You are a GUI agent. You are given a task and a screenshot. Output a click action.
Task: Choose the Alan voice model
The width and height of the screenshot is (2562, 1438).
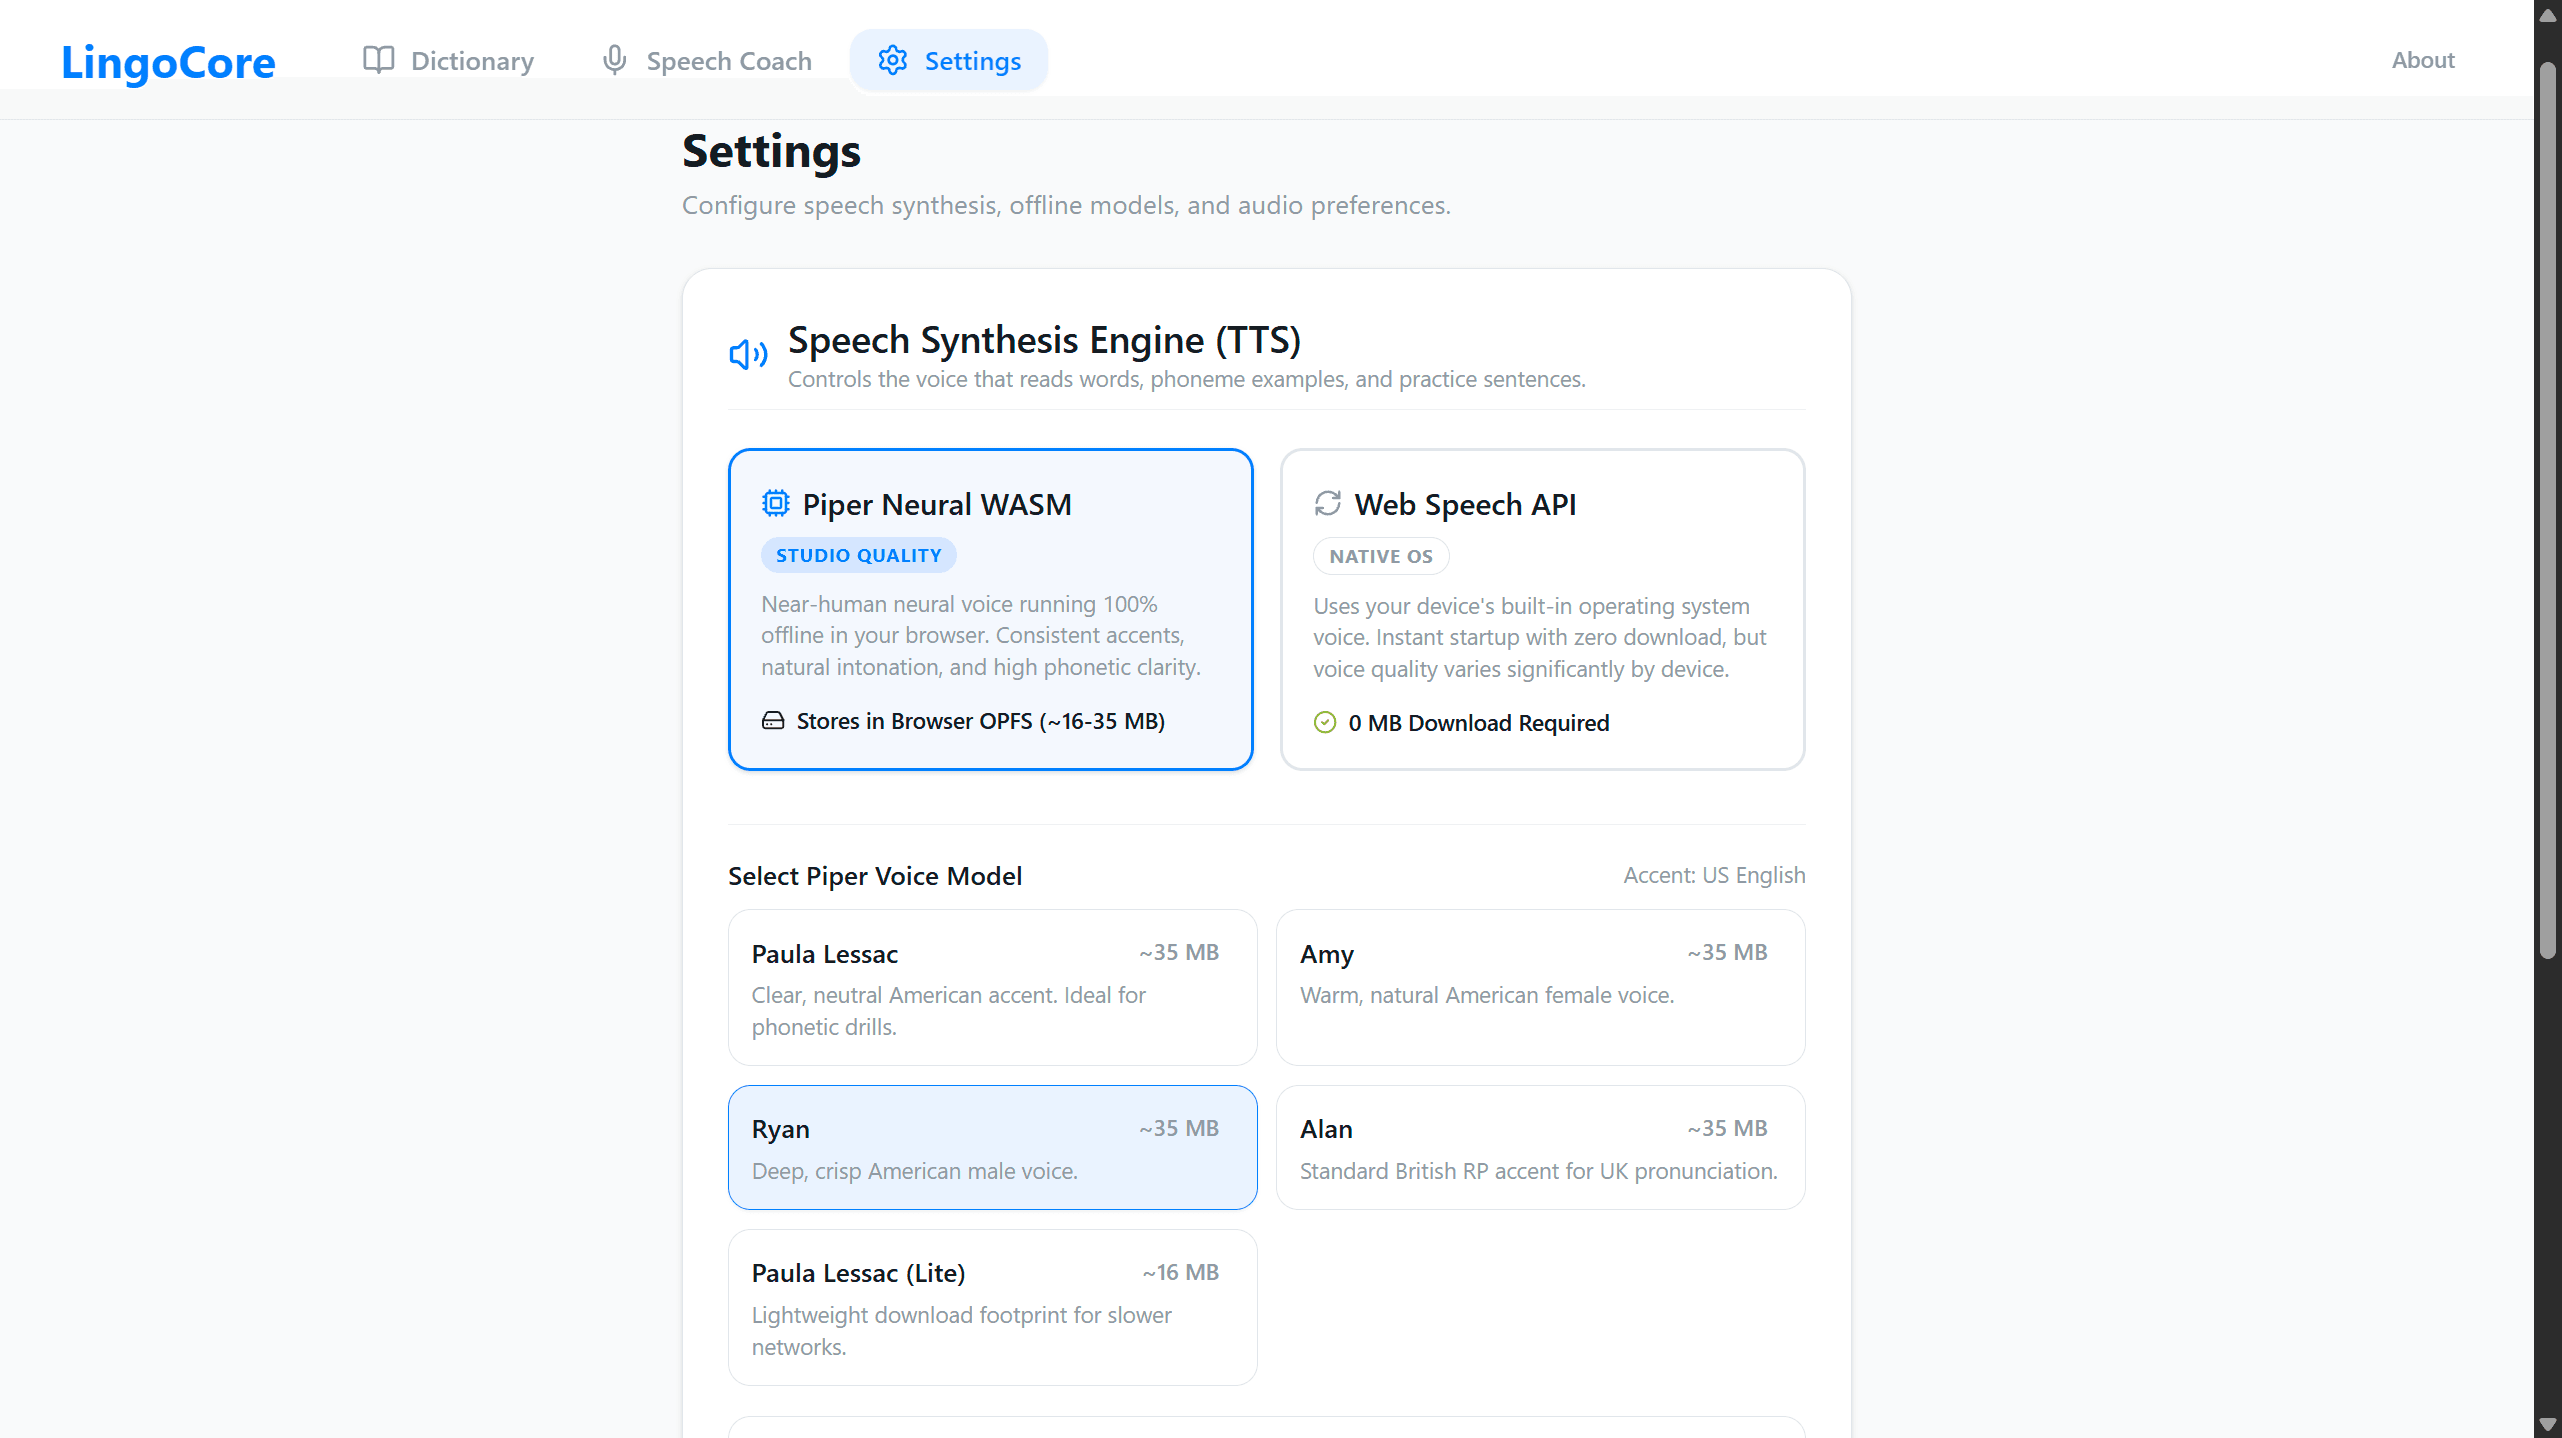pos(1540,1147)
